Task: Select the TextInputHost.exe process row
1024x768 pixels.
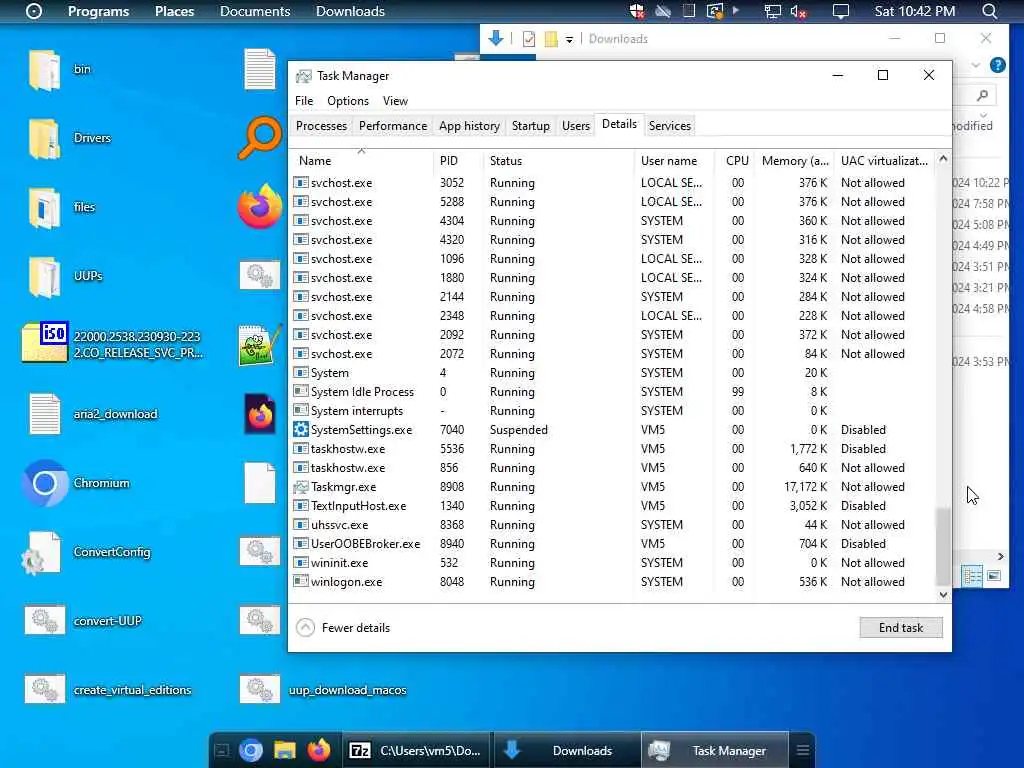Action: click(612, 505)
